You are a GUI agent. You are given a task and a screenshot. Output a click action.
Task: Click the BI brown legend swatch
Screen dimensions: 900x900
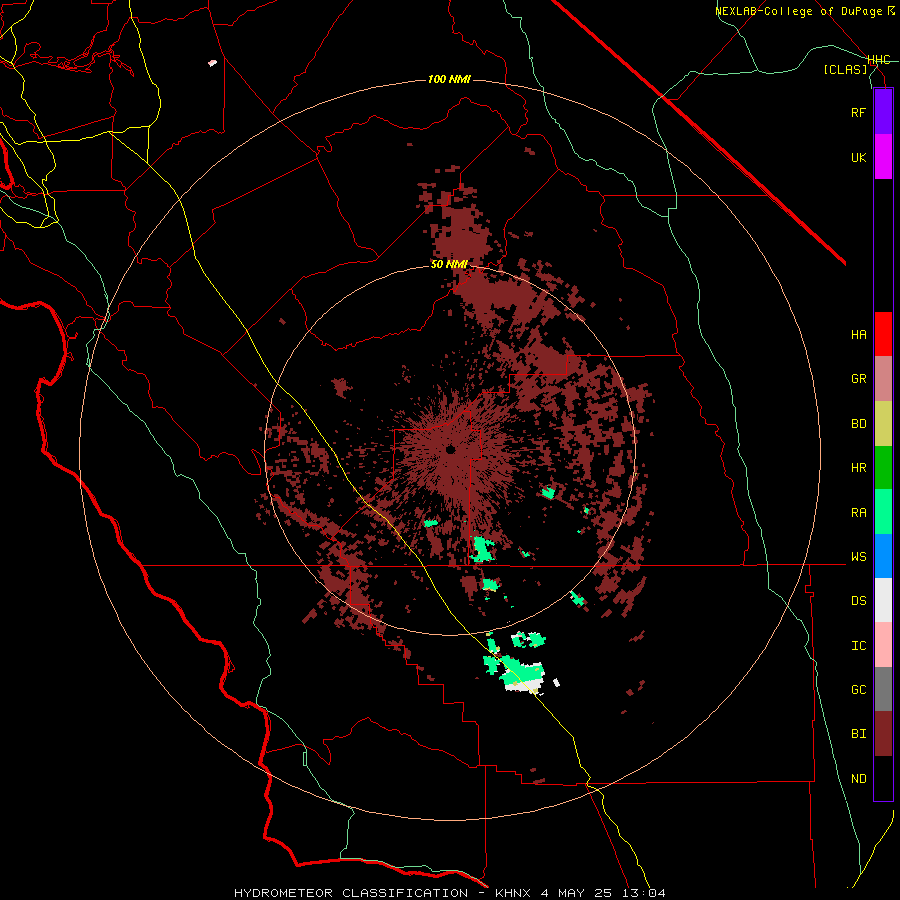click(x=883, y=734)
